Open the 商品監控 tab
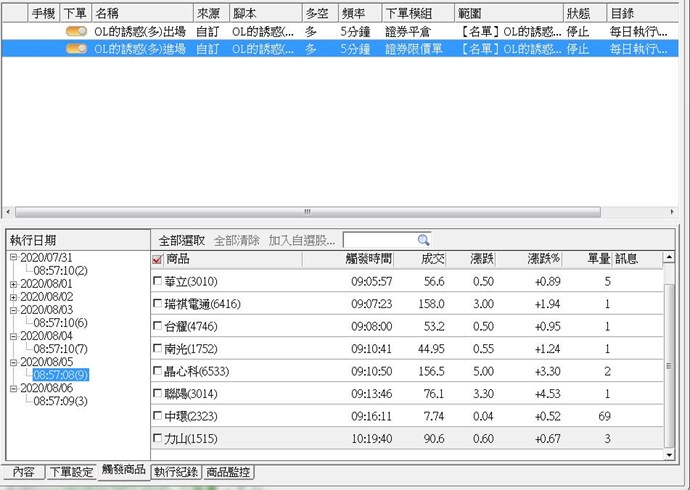 tap(229, 471)
